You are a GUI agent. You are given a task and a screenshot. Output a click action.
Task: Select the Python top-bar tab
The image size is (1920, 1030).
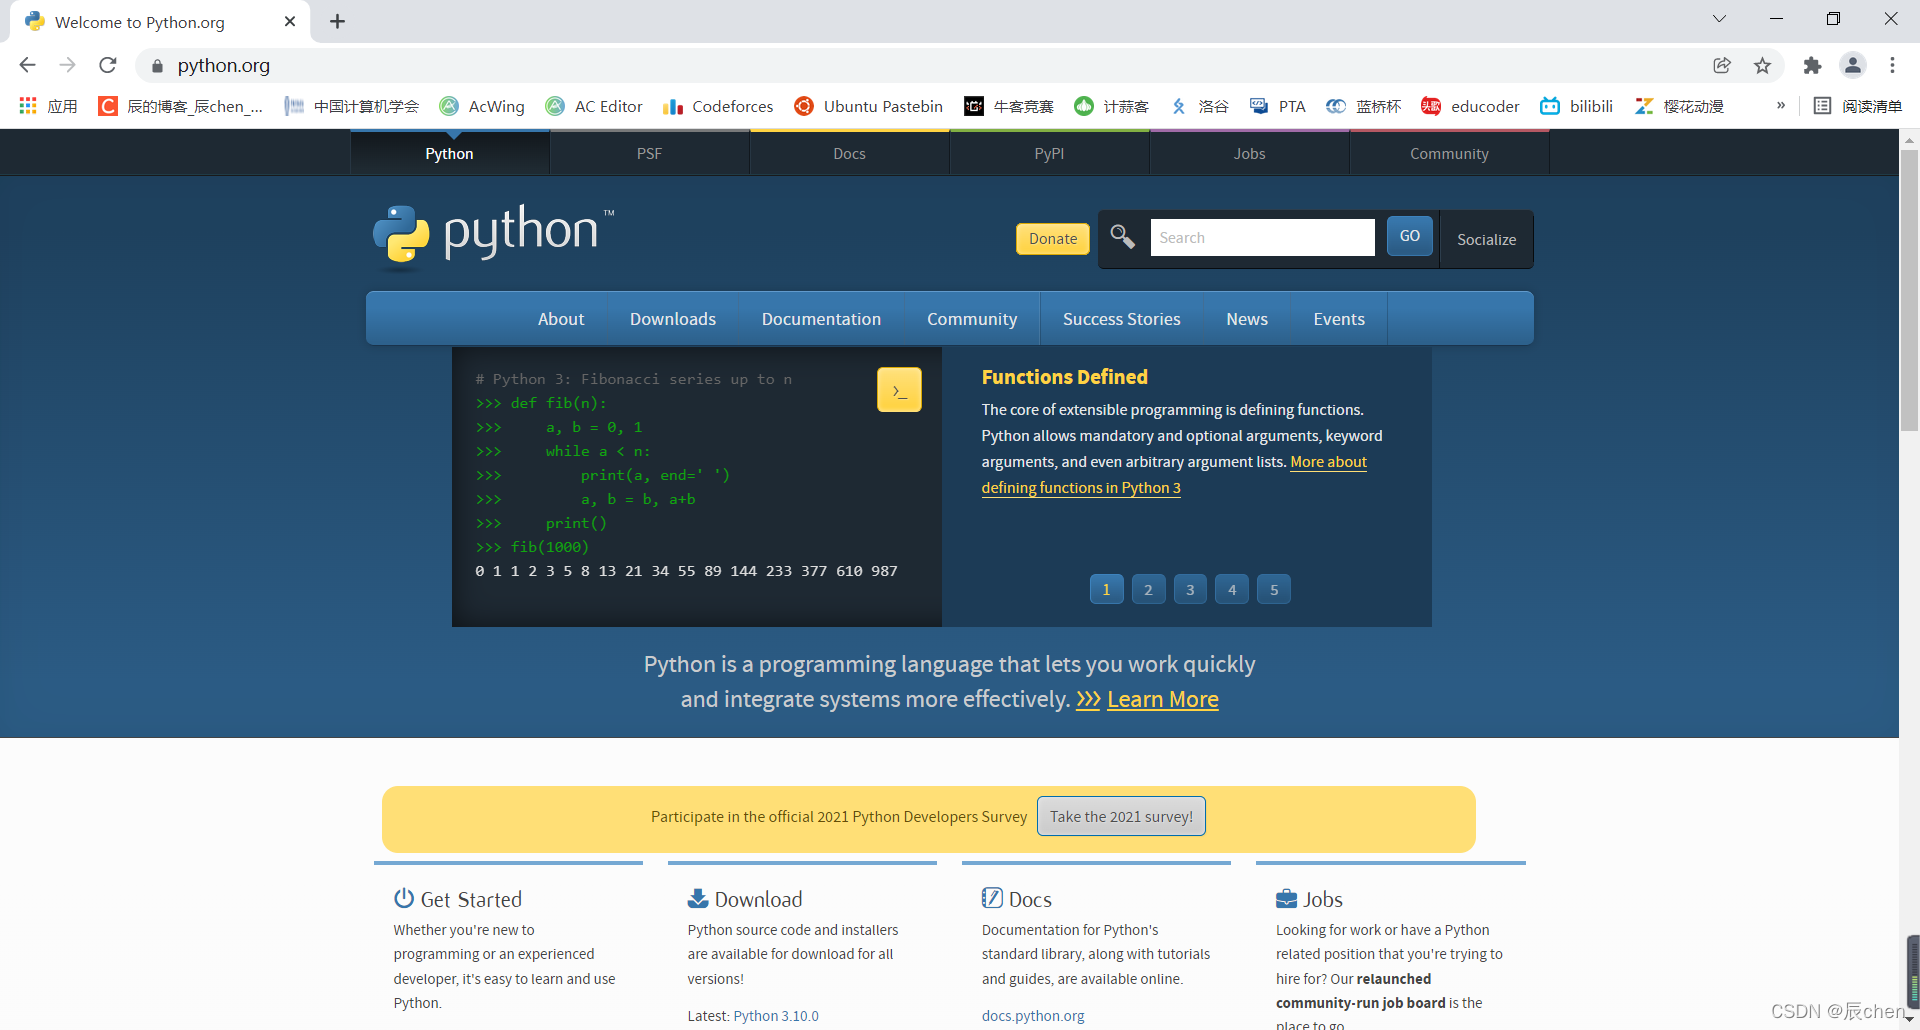point(450,153)
